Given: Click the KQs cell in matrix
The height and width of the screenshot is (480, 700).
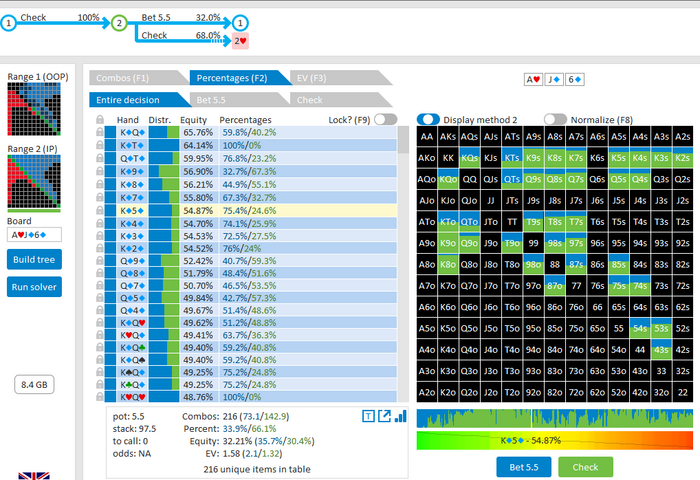Looking at the screenshot, I should 469,158.
